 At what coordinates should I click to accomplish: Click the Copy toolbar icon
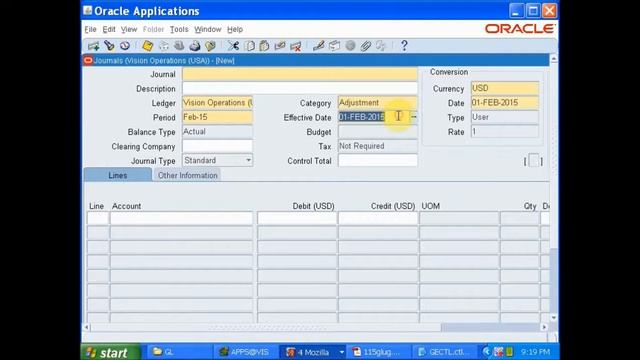[249, 46]
